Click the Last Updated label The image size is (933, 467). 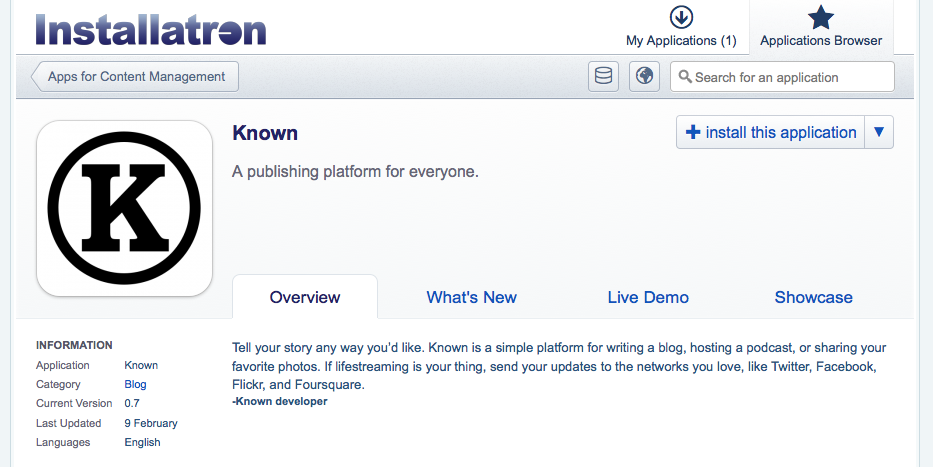pos(68,423)
